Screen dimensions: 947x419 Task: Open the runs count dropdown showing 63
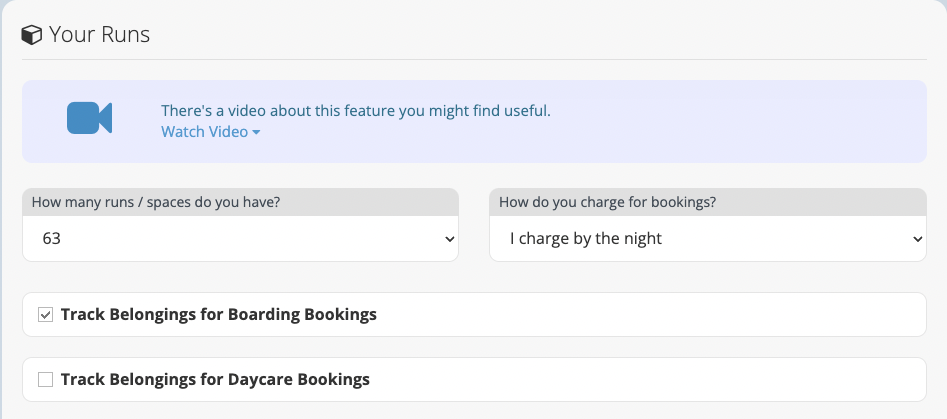pyautogui.click(x=240, y=238)
